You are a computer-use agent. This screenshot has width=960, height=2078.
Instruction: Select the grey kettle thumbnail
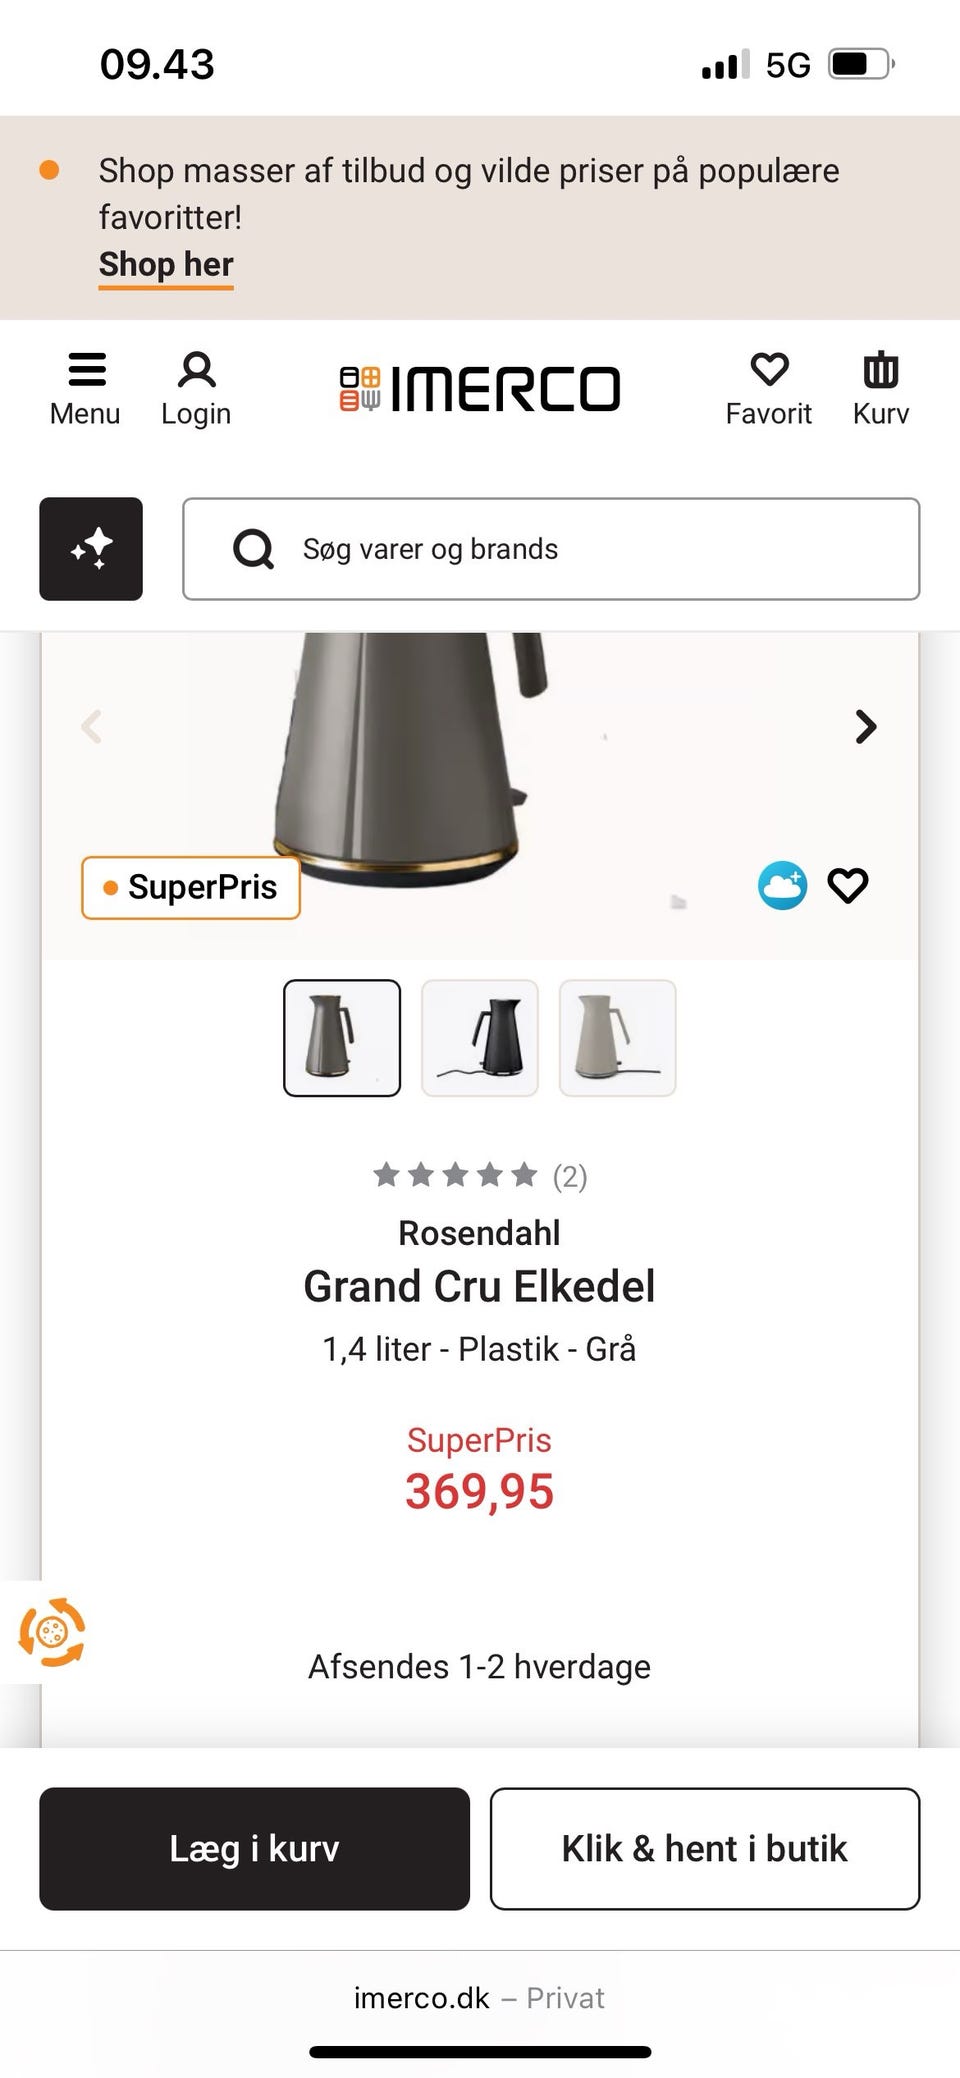342,1038
